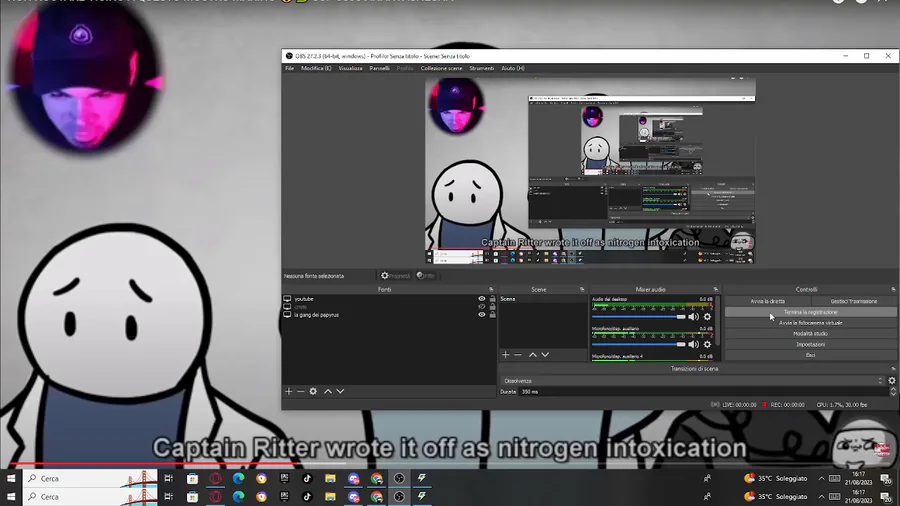This screenshot has width=900, height=506.
Task: Select la gang dei papyrus source row
Action: (x=389, y=315)
